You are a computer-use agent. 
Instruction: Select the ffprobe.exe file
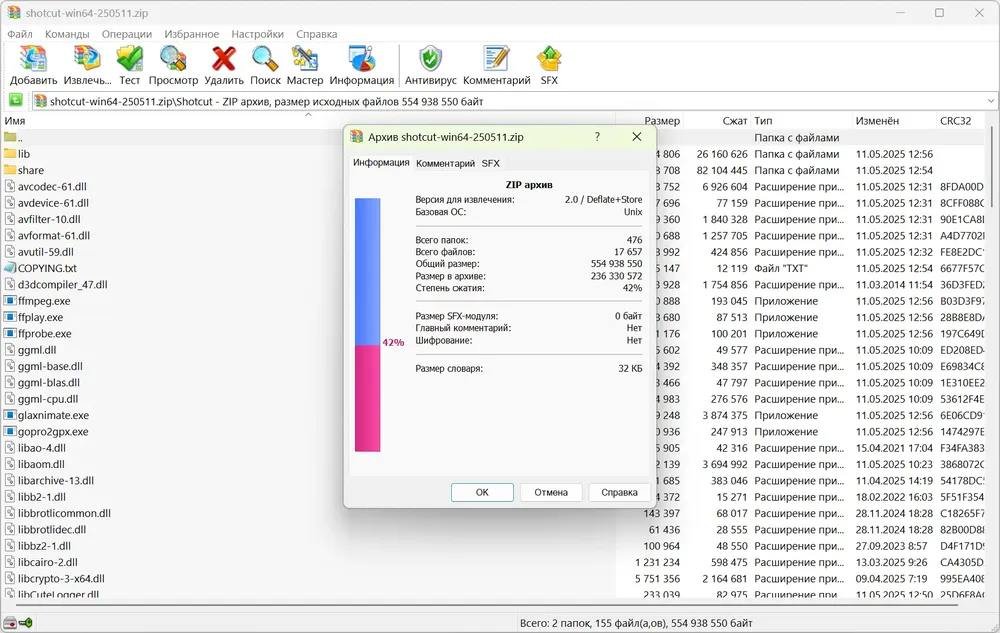click(x=45, y=333)
